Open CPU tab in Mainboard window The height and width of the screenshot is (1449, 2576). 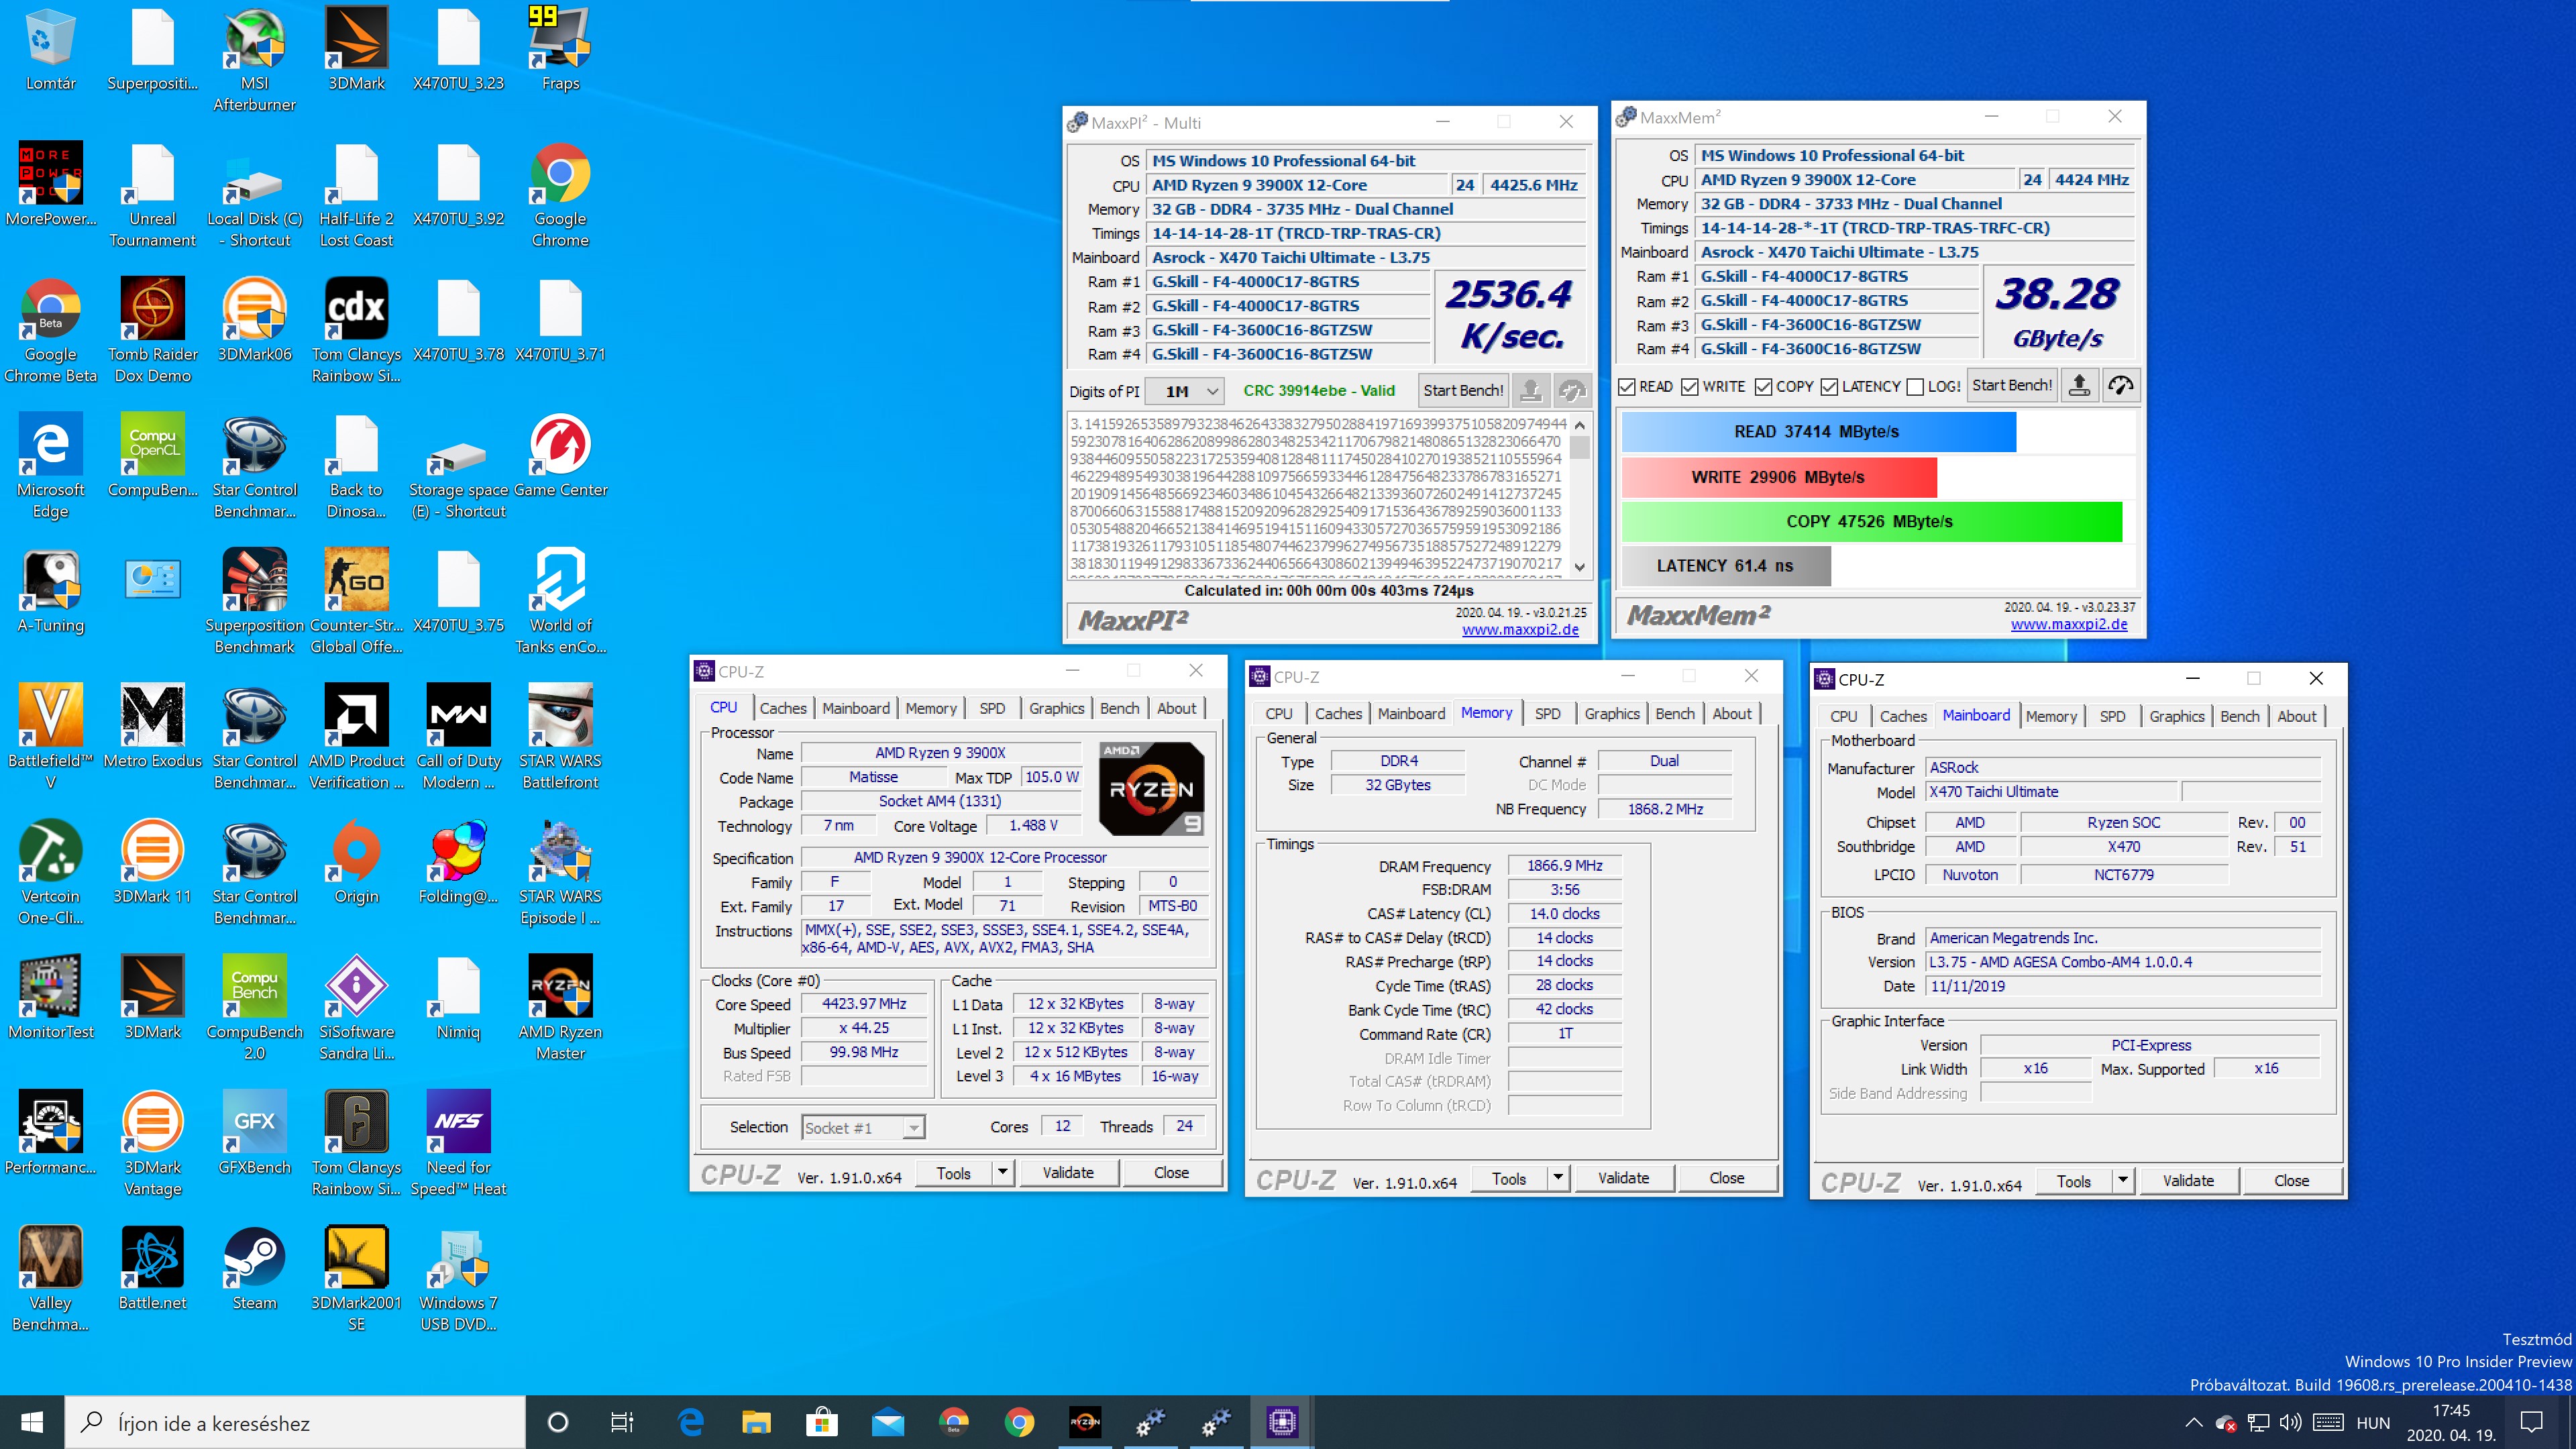[1843, 716]
